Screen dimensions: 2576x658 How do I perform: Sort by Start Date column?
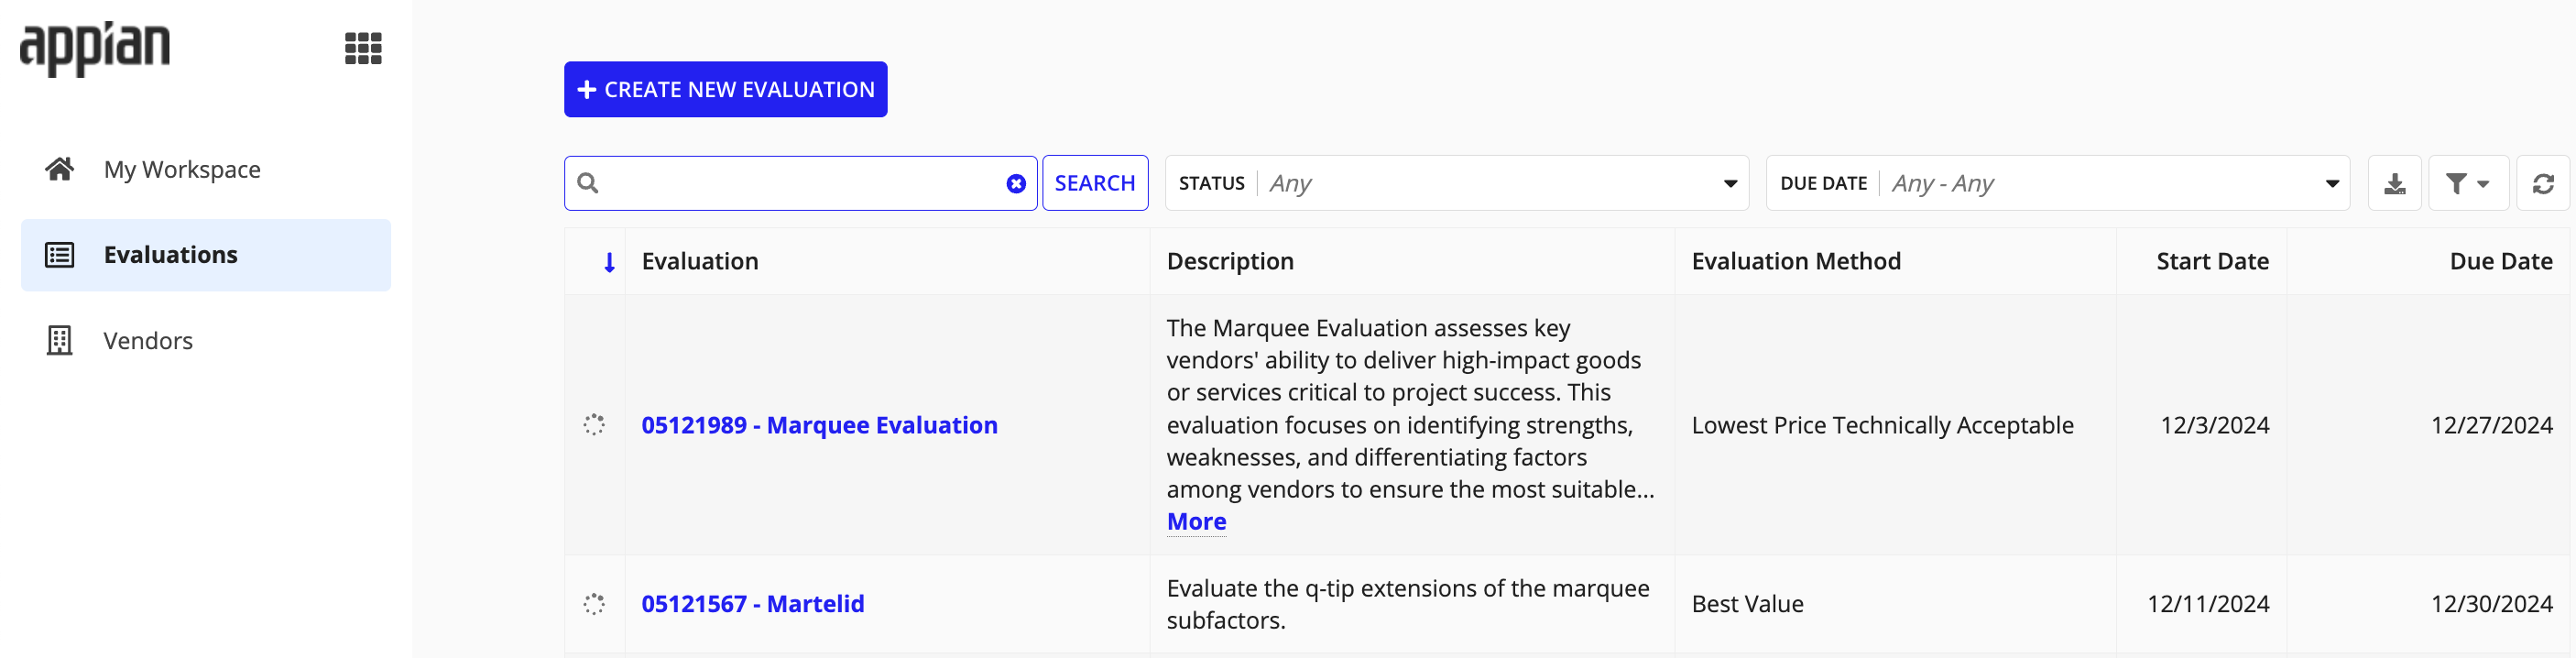(2212, 261)
